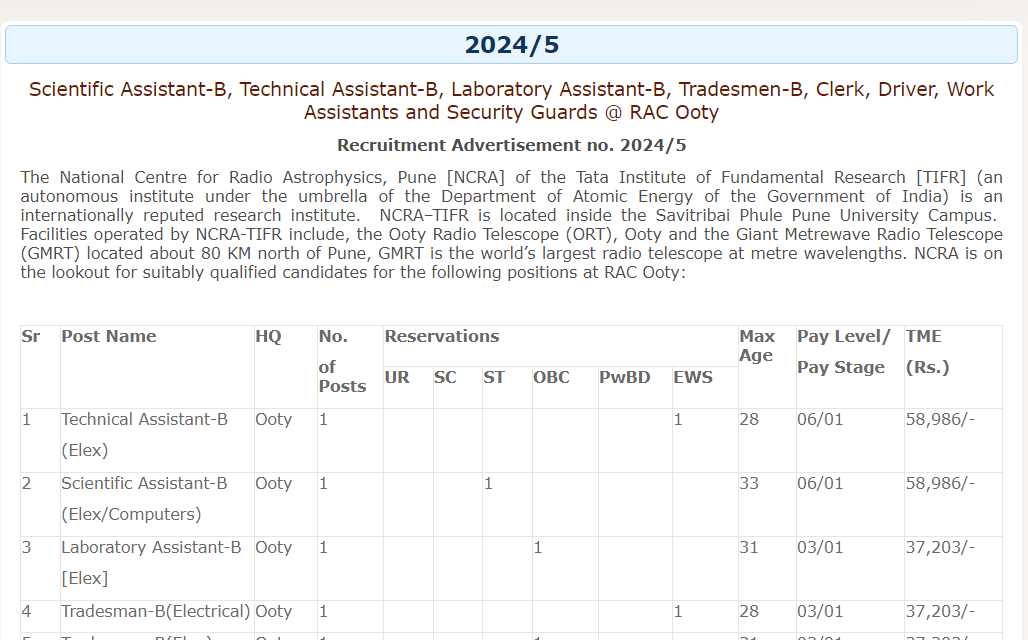Screen dimensions: 1028x640
Task: Click number of posts '1' for Tradesman-B(Electrical)
Action: [323, 611]
